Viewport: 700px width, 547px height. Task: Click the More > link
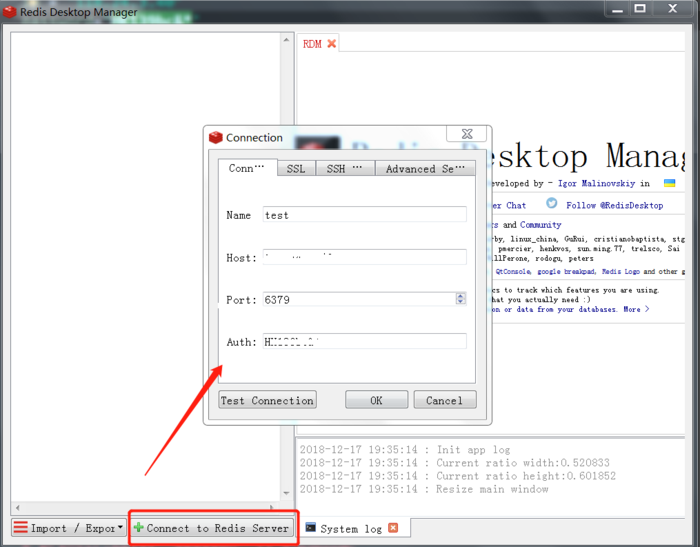point(636,309)
